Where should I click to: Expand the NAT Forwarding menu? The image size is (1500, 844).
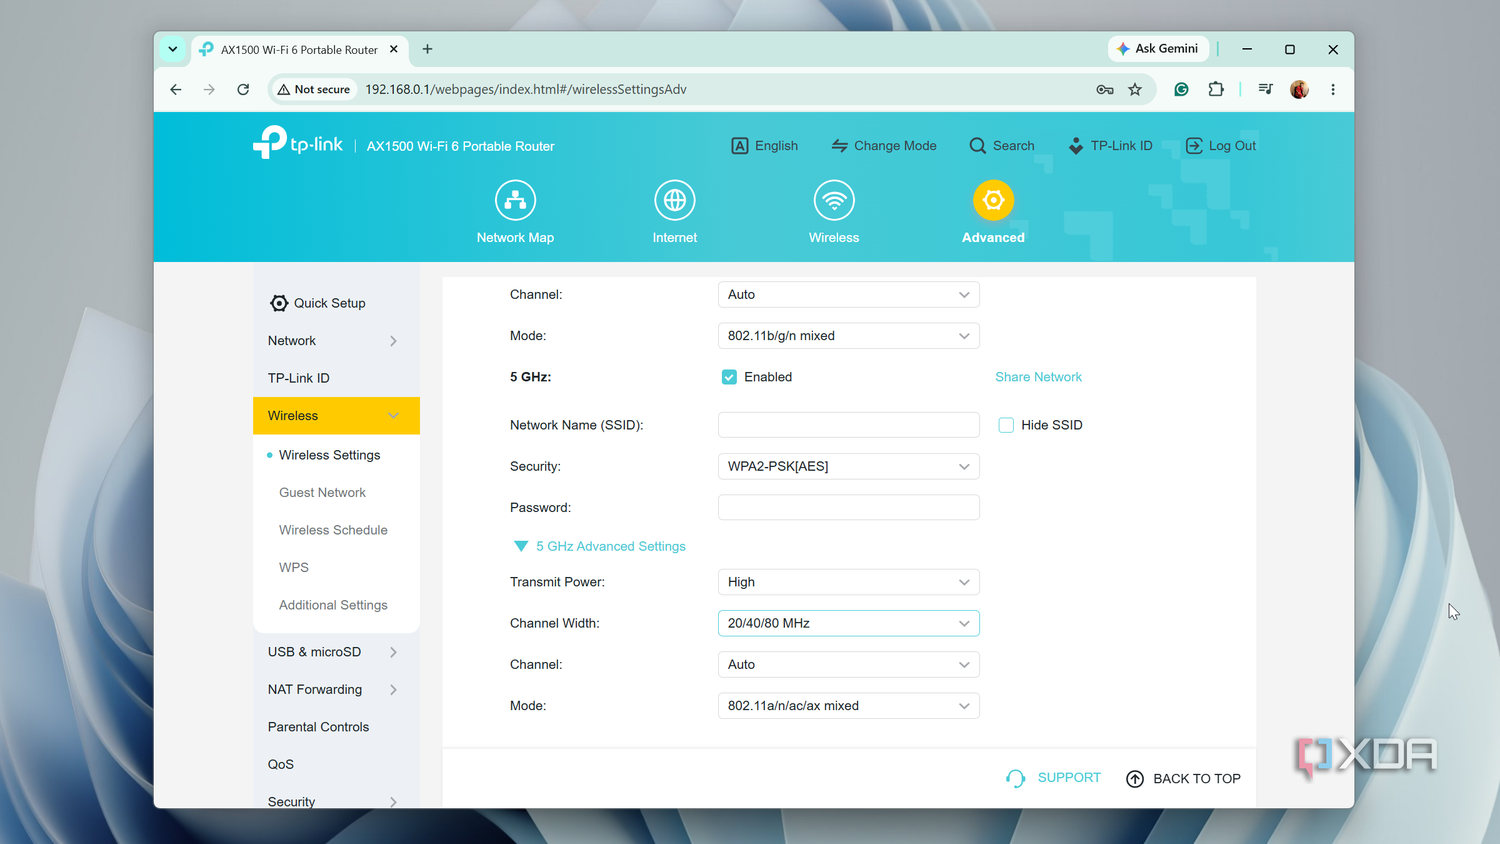(336, 690)
